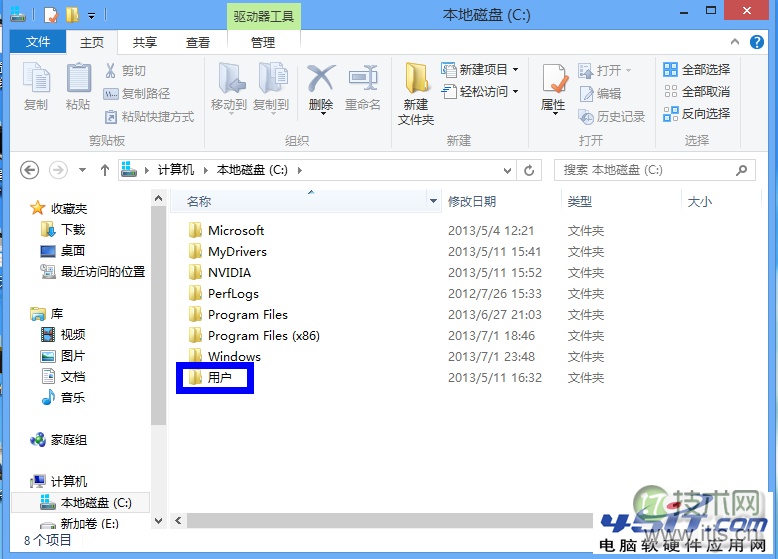
Task: Click Paste shortcut (粘贴快捷方式)
Action: (149, 117)
